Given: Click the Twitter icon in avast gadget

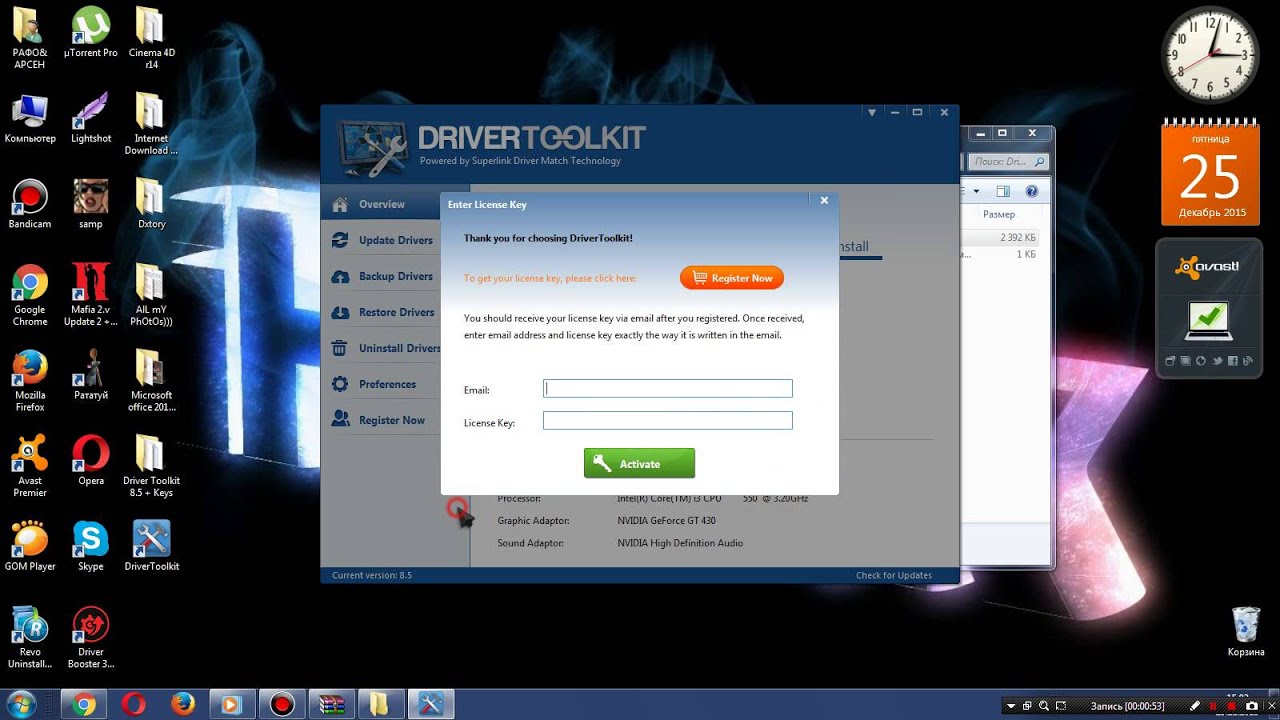Looking at the screenshot, I should [x=1217, y=361].
